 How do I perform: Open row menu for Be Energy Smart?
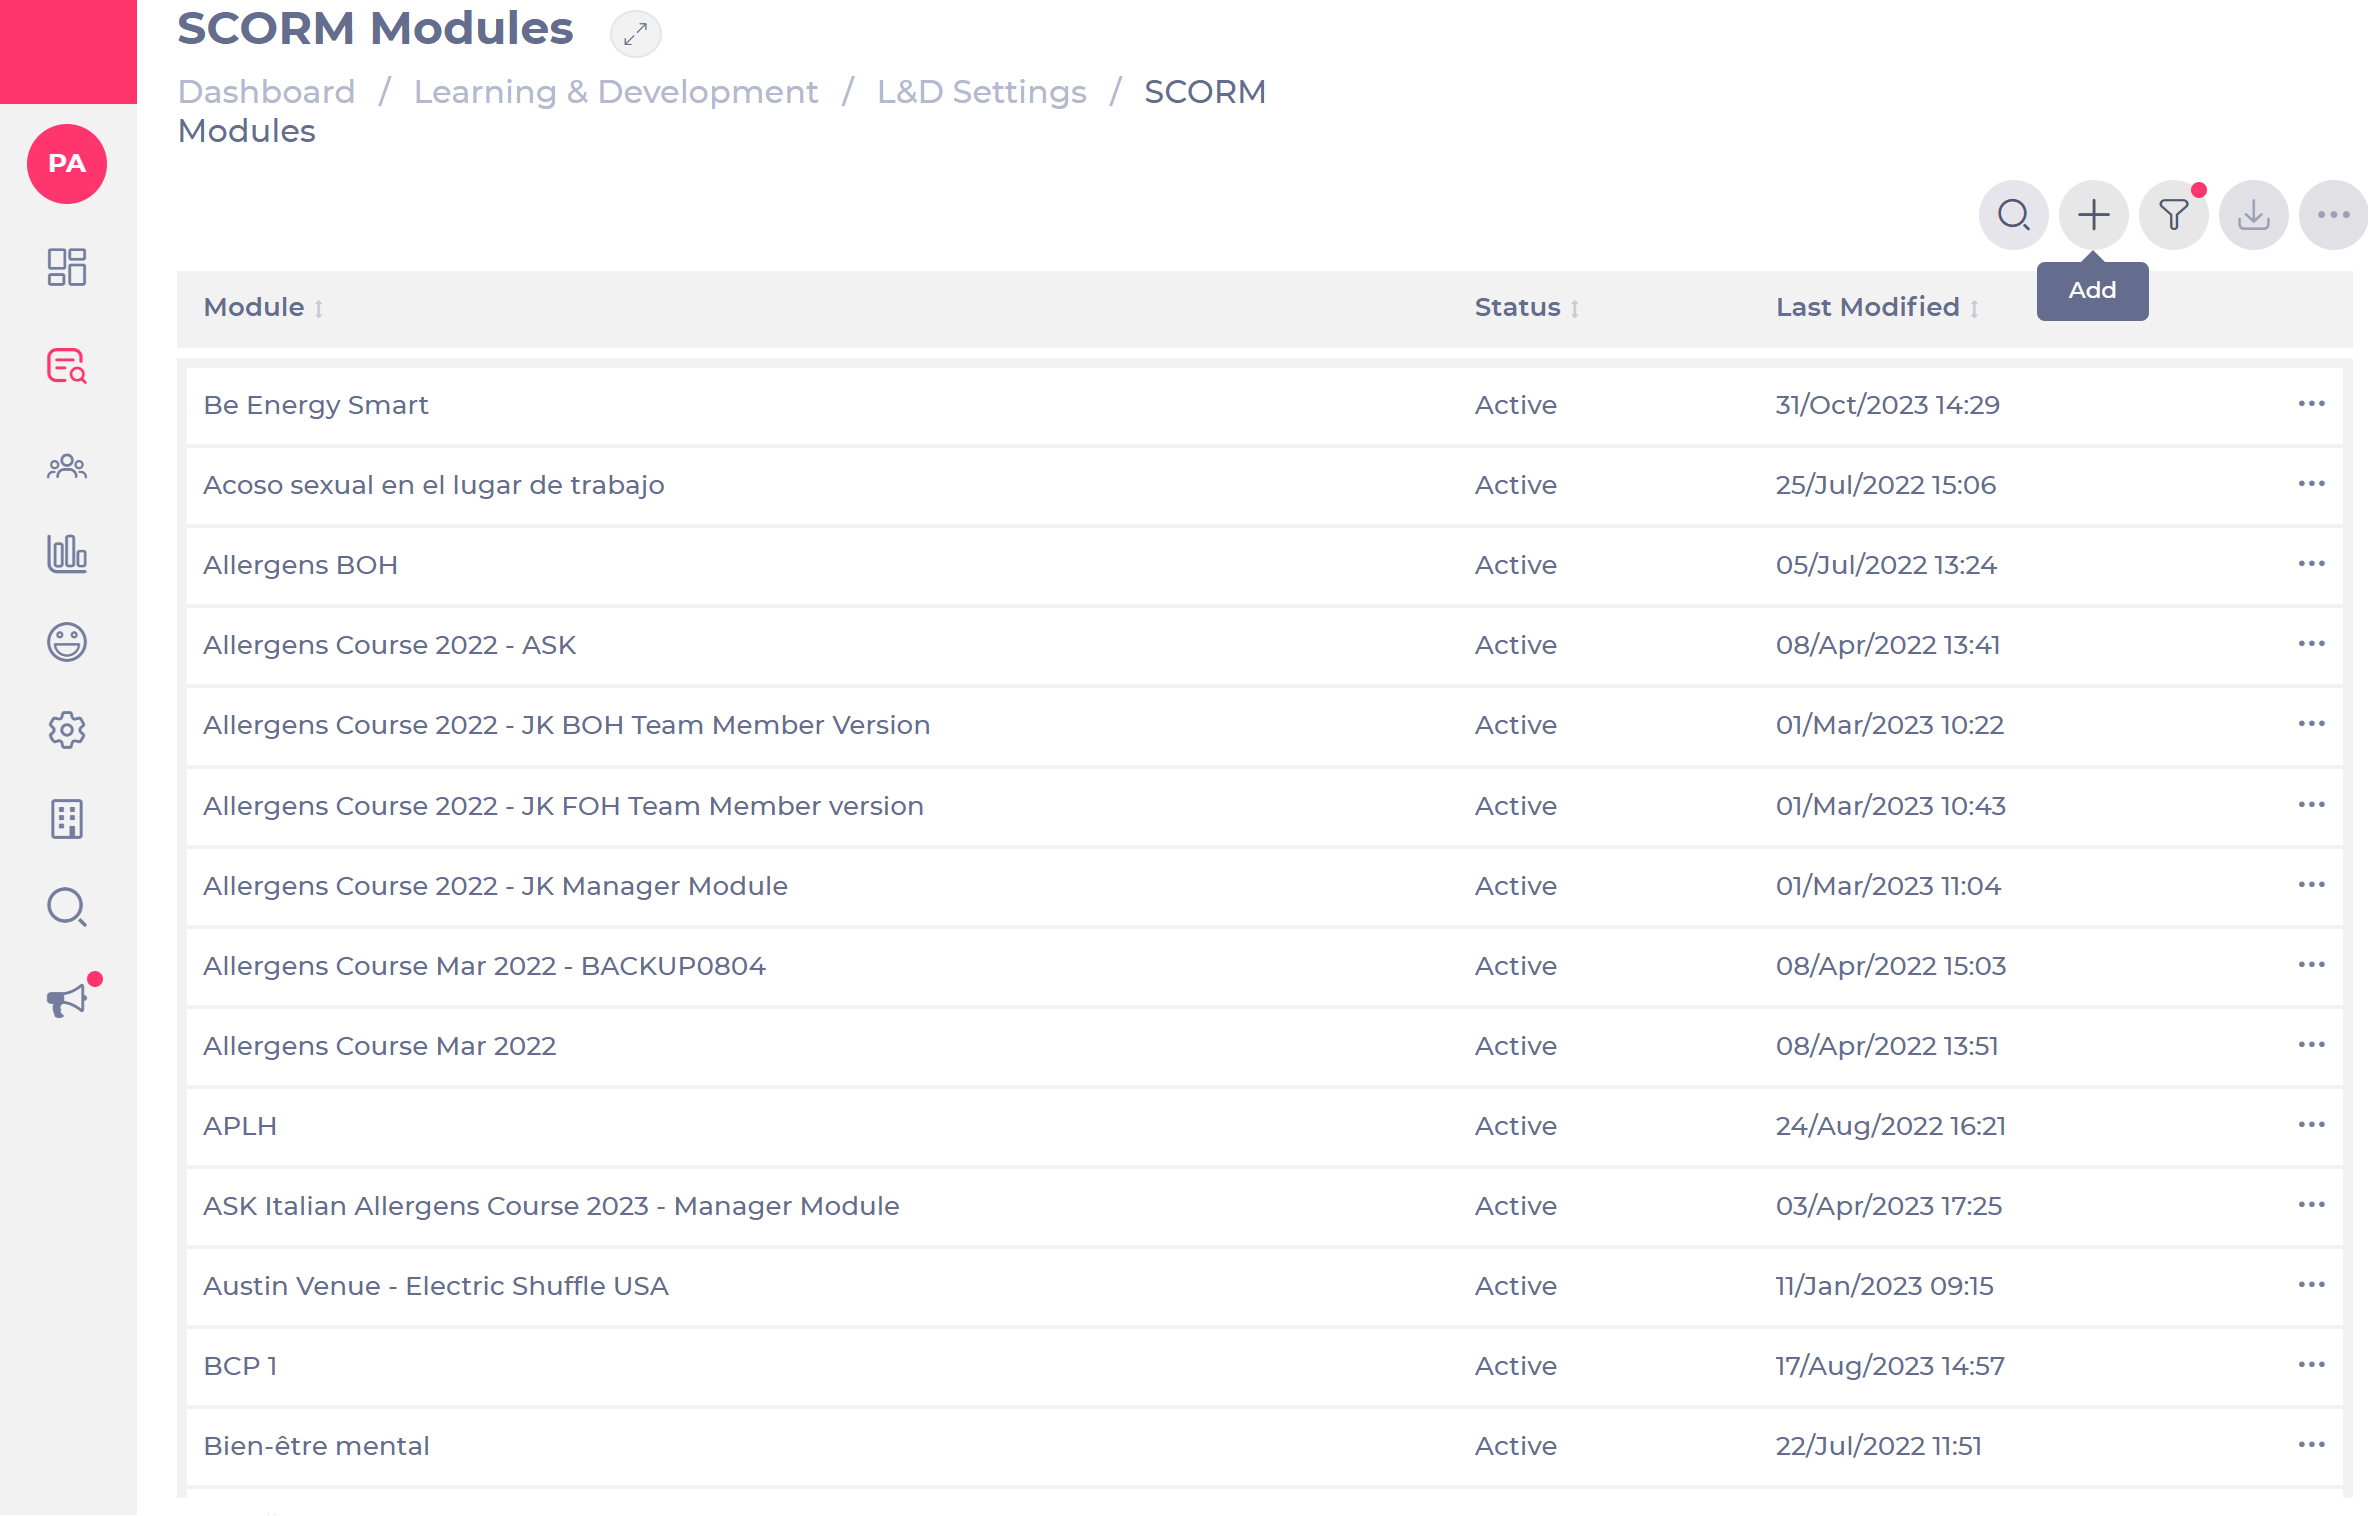2311,404
